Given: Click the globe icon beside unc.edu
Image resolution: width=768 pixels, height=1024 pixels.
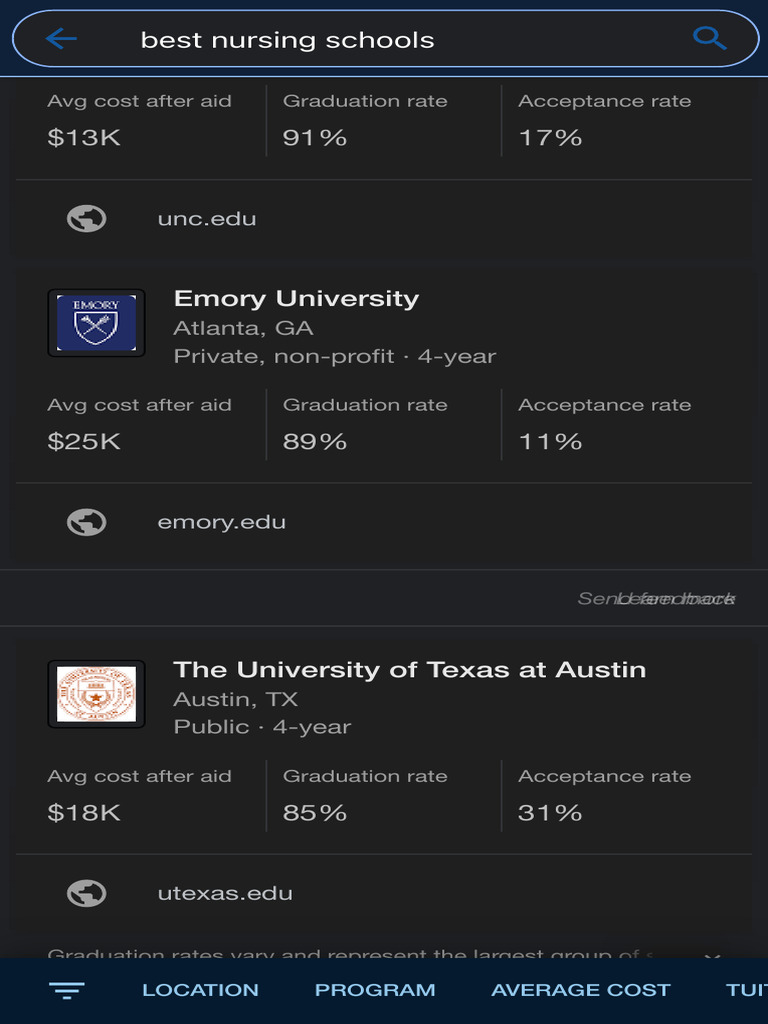Looking at the screenshot, I should point(86,219).
